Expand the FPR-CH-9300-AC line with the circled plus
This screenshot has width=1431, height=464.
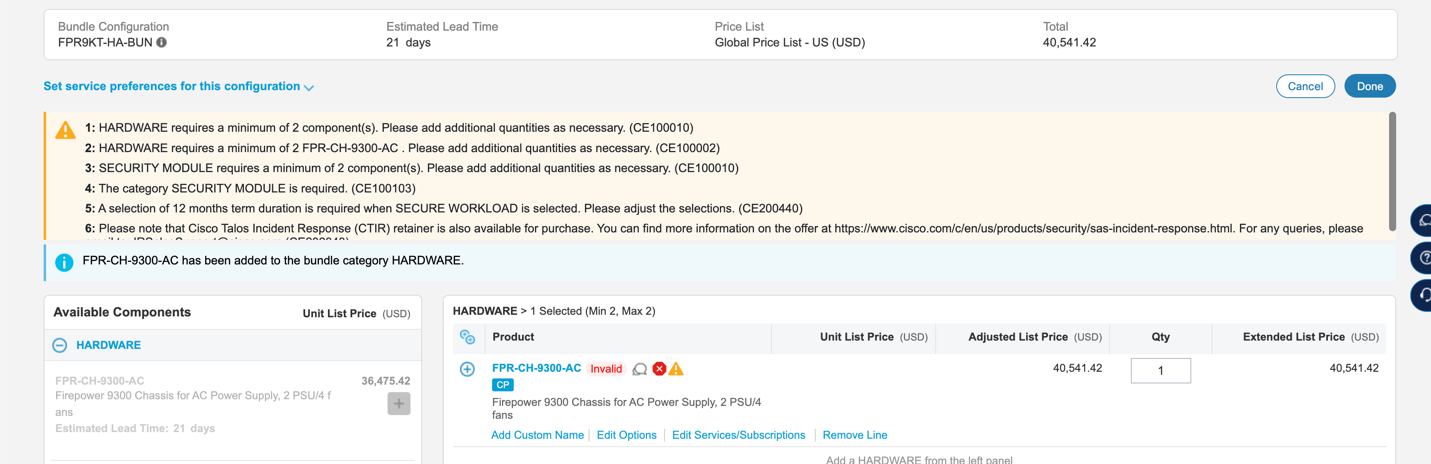point(467,369)
